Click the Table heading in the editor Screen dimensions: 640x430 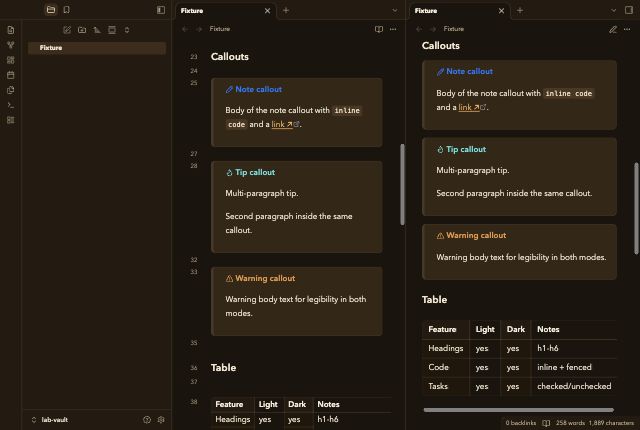point(223,368)
